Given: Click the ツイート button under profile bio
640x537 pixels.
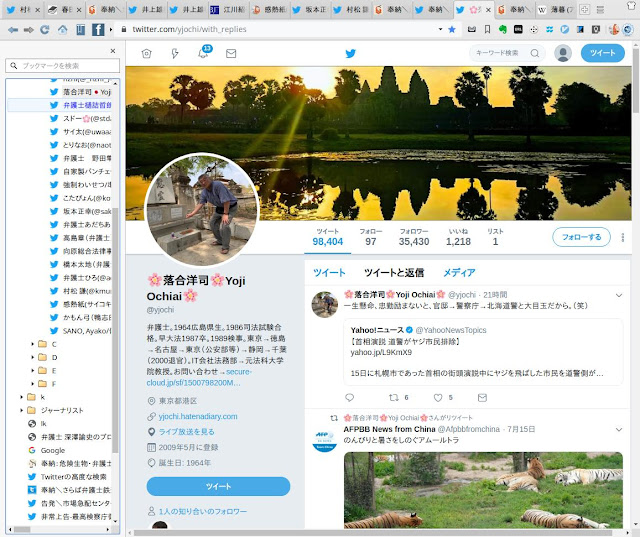Looking at the screenshot, I should pyautogui.click(x=218, y=486).
